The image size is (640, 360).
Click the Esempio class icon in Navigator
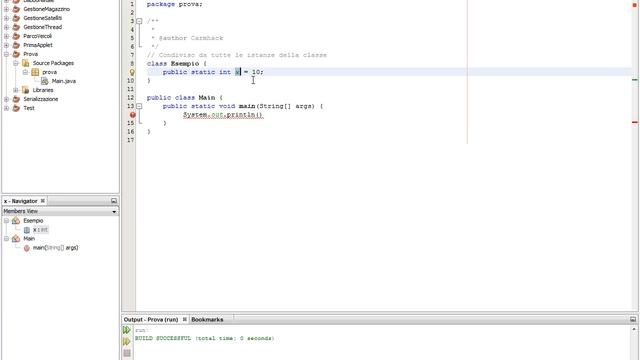pos(16,220)
